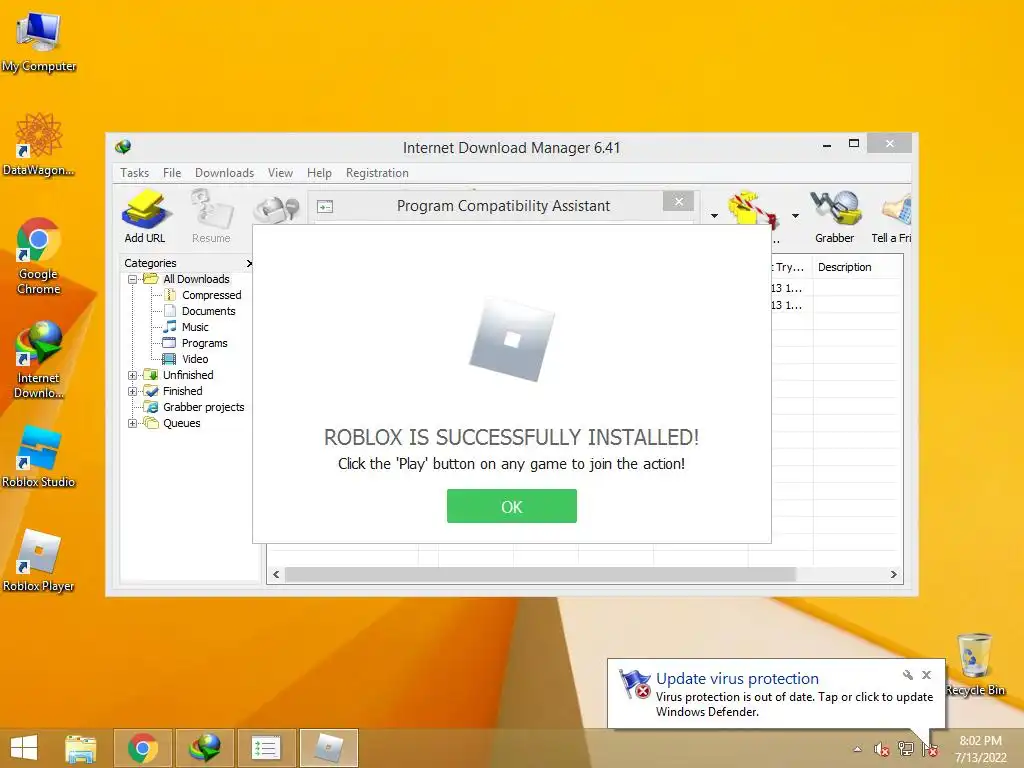The height and width of the screenshot is (768, 1024).
Task: Click the list-style taskbar app icon
Action: [266, 748]
